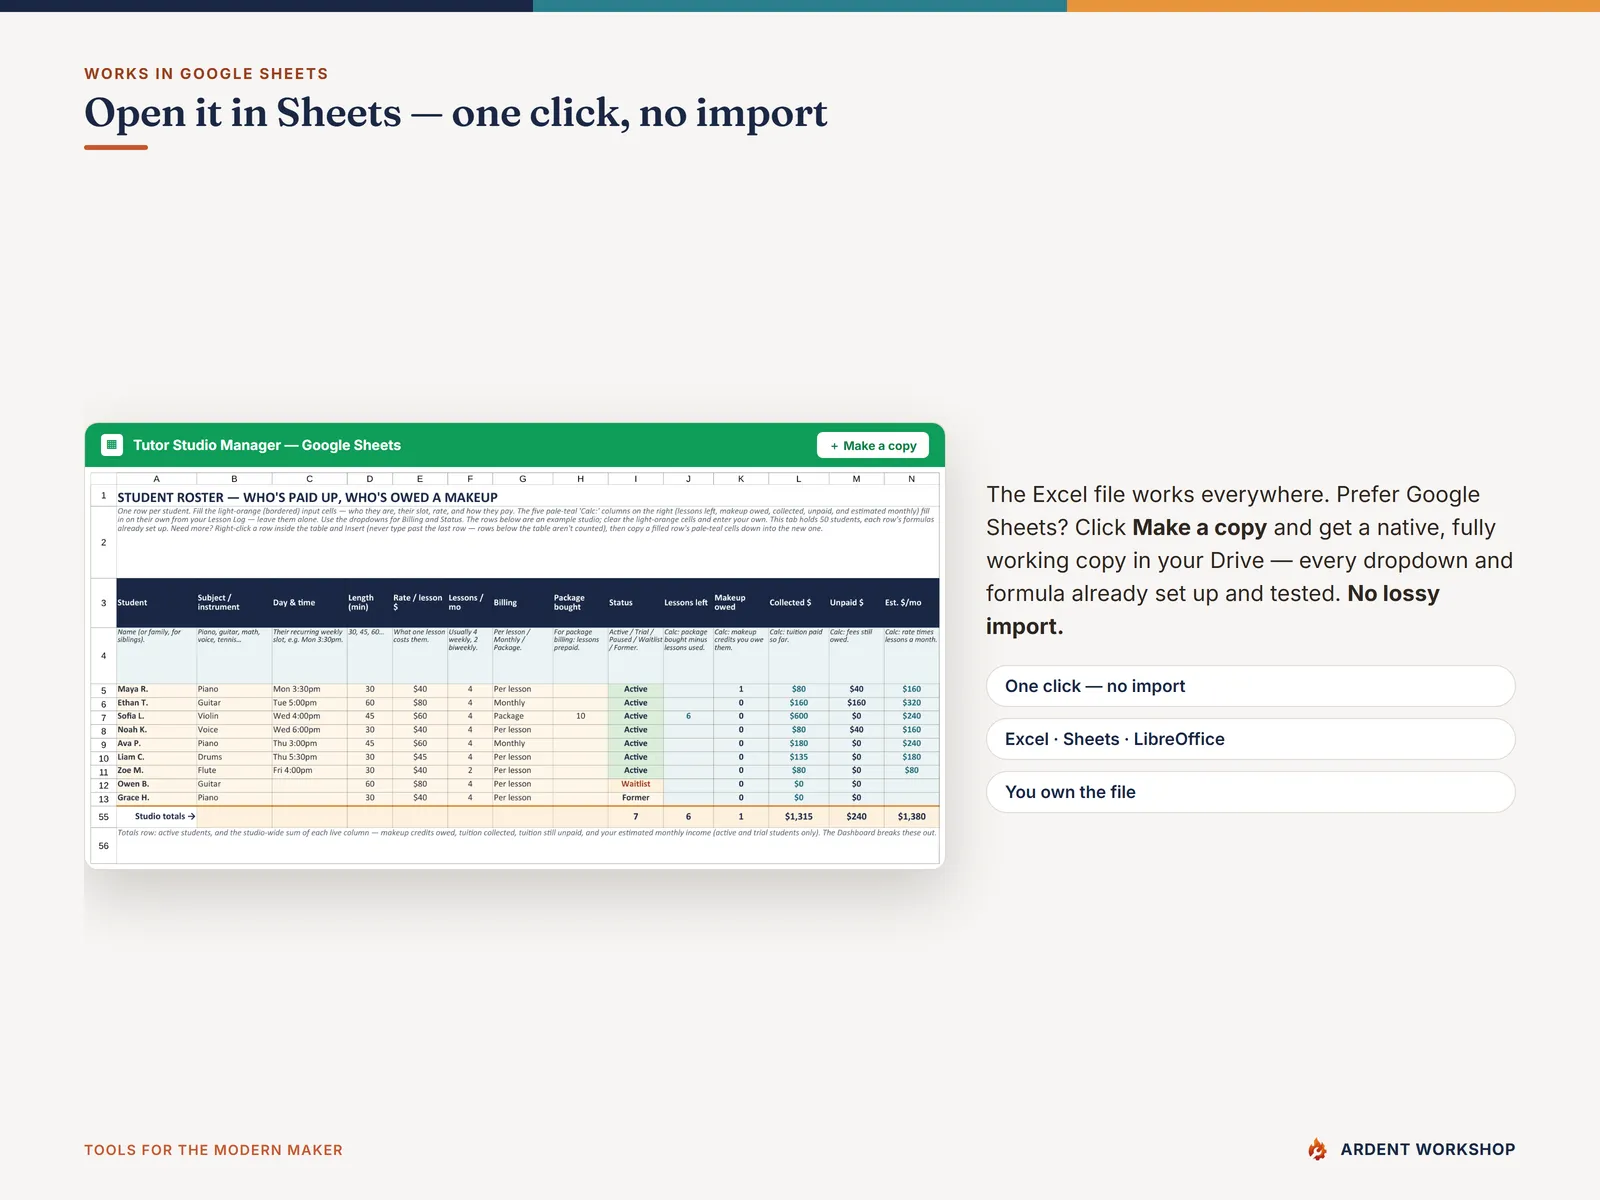Click the 'Former' status cell
The image size is (1600, 1200).
[635, 798]
